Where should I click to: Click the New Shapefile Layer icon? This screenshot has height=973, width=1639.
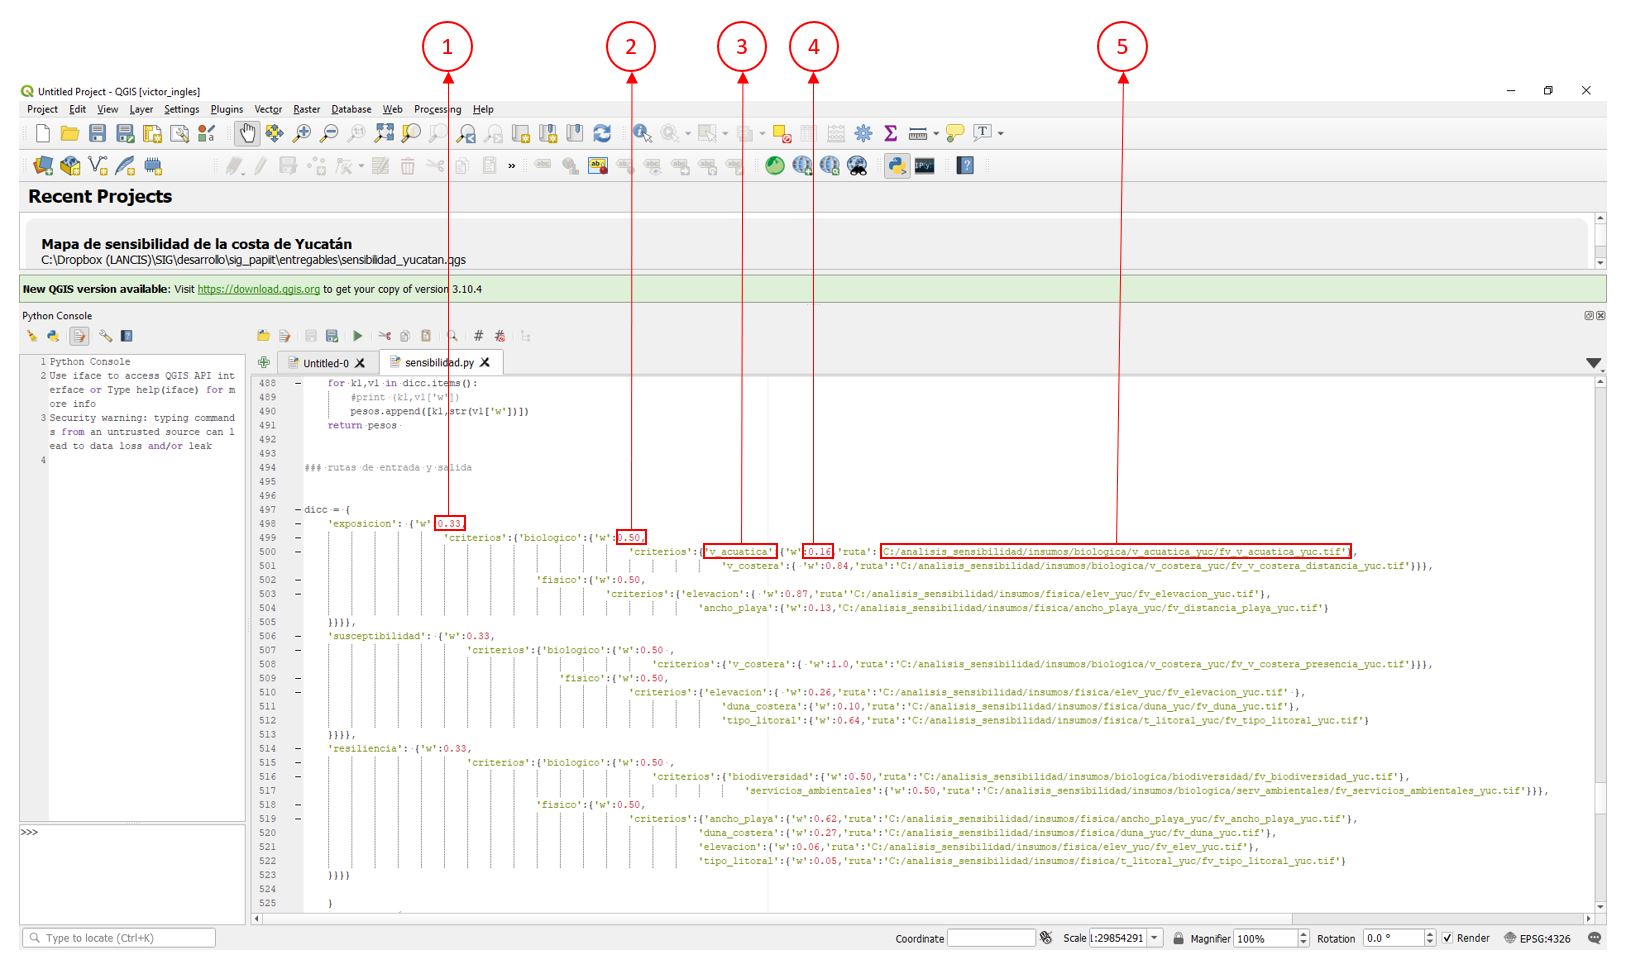(98, 166)
